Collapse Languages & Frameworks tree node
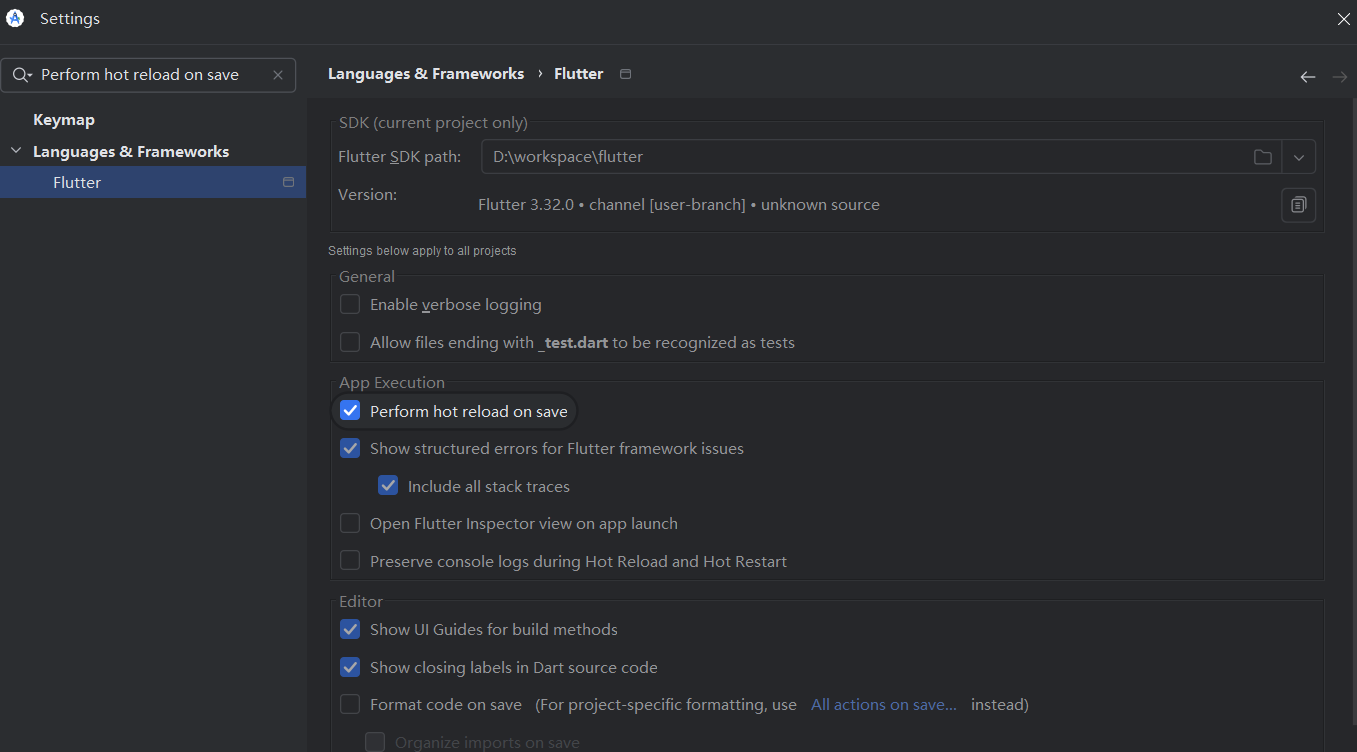Viewport: 1357px width, 752px height. (15, 151)
